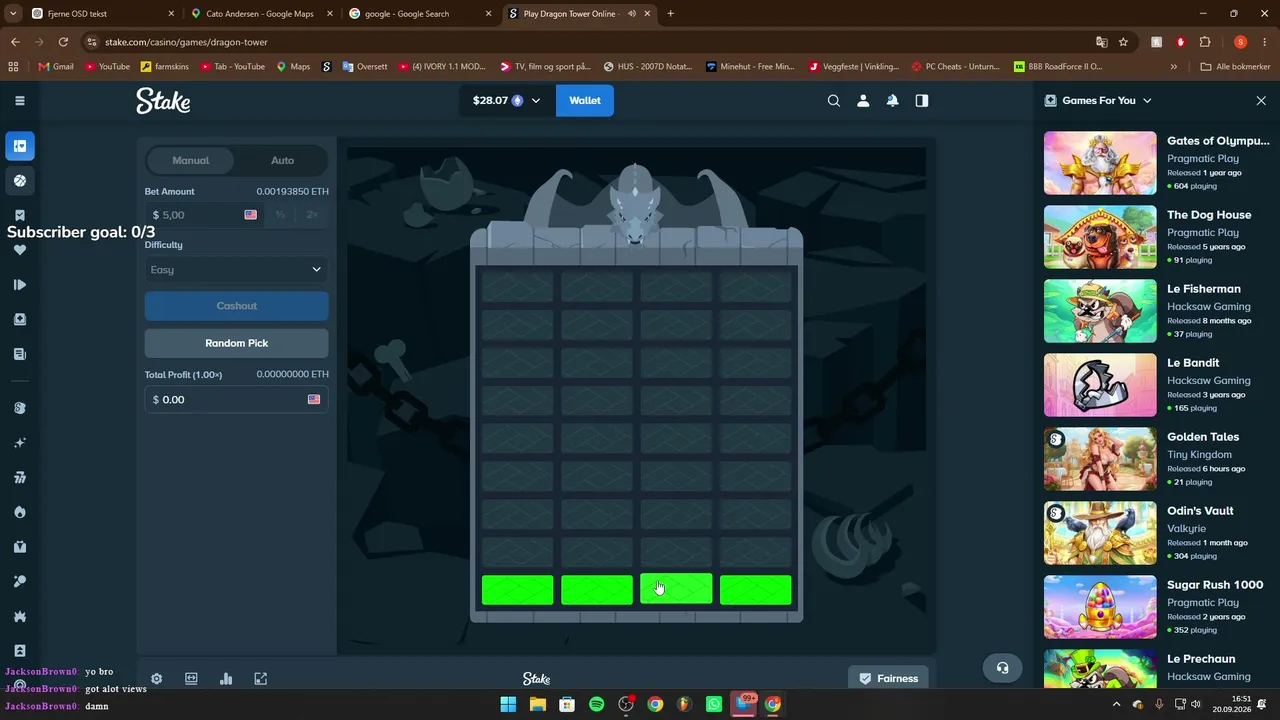Open the user profile icon

863,100
